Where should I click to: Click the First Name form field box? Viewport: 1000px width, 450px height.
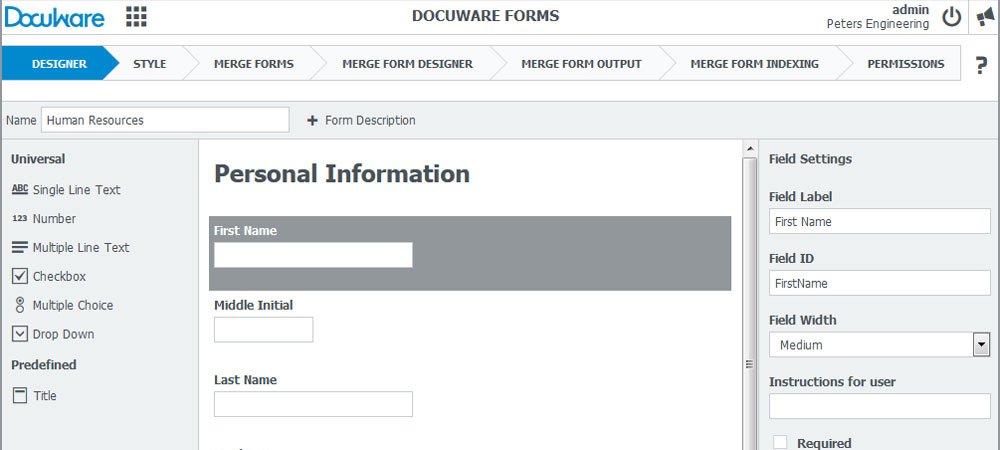pos(313,255)
